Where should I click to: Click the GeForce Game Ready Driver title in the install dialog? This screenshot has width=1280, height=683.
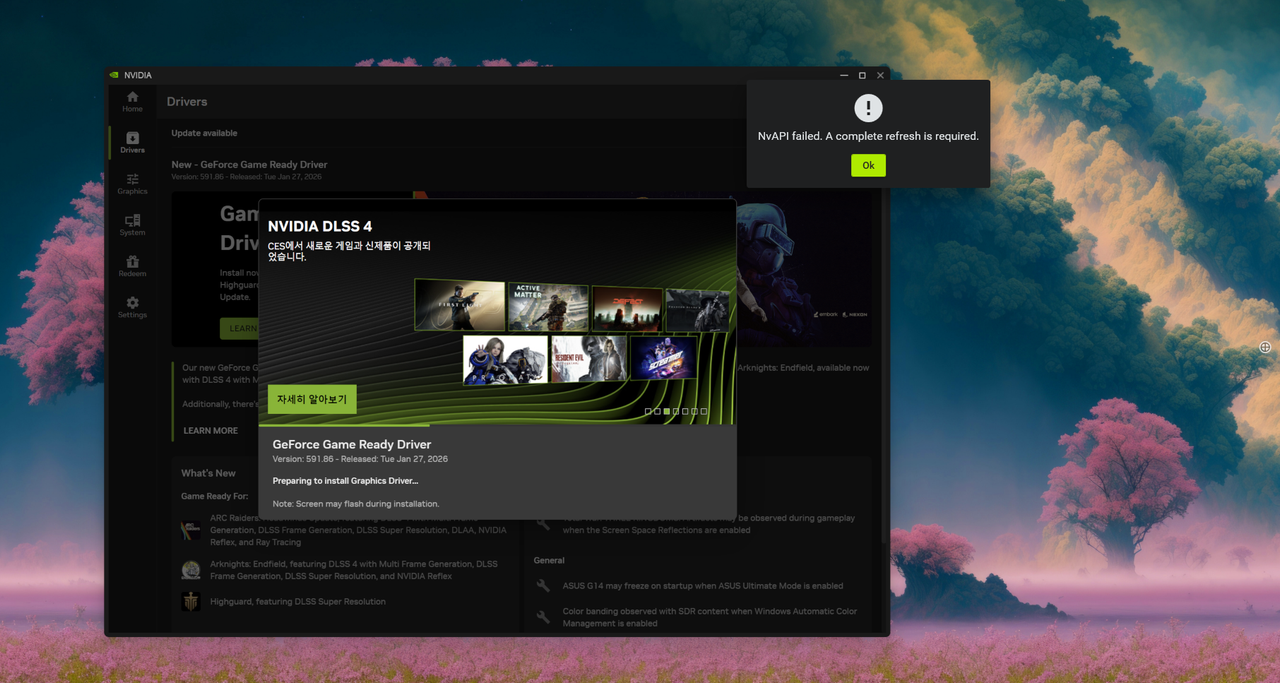coord(352,444)
